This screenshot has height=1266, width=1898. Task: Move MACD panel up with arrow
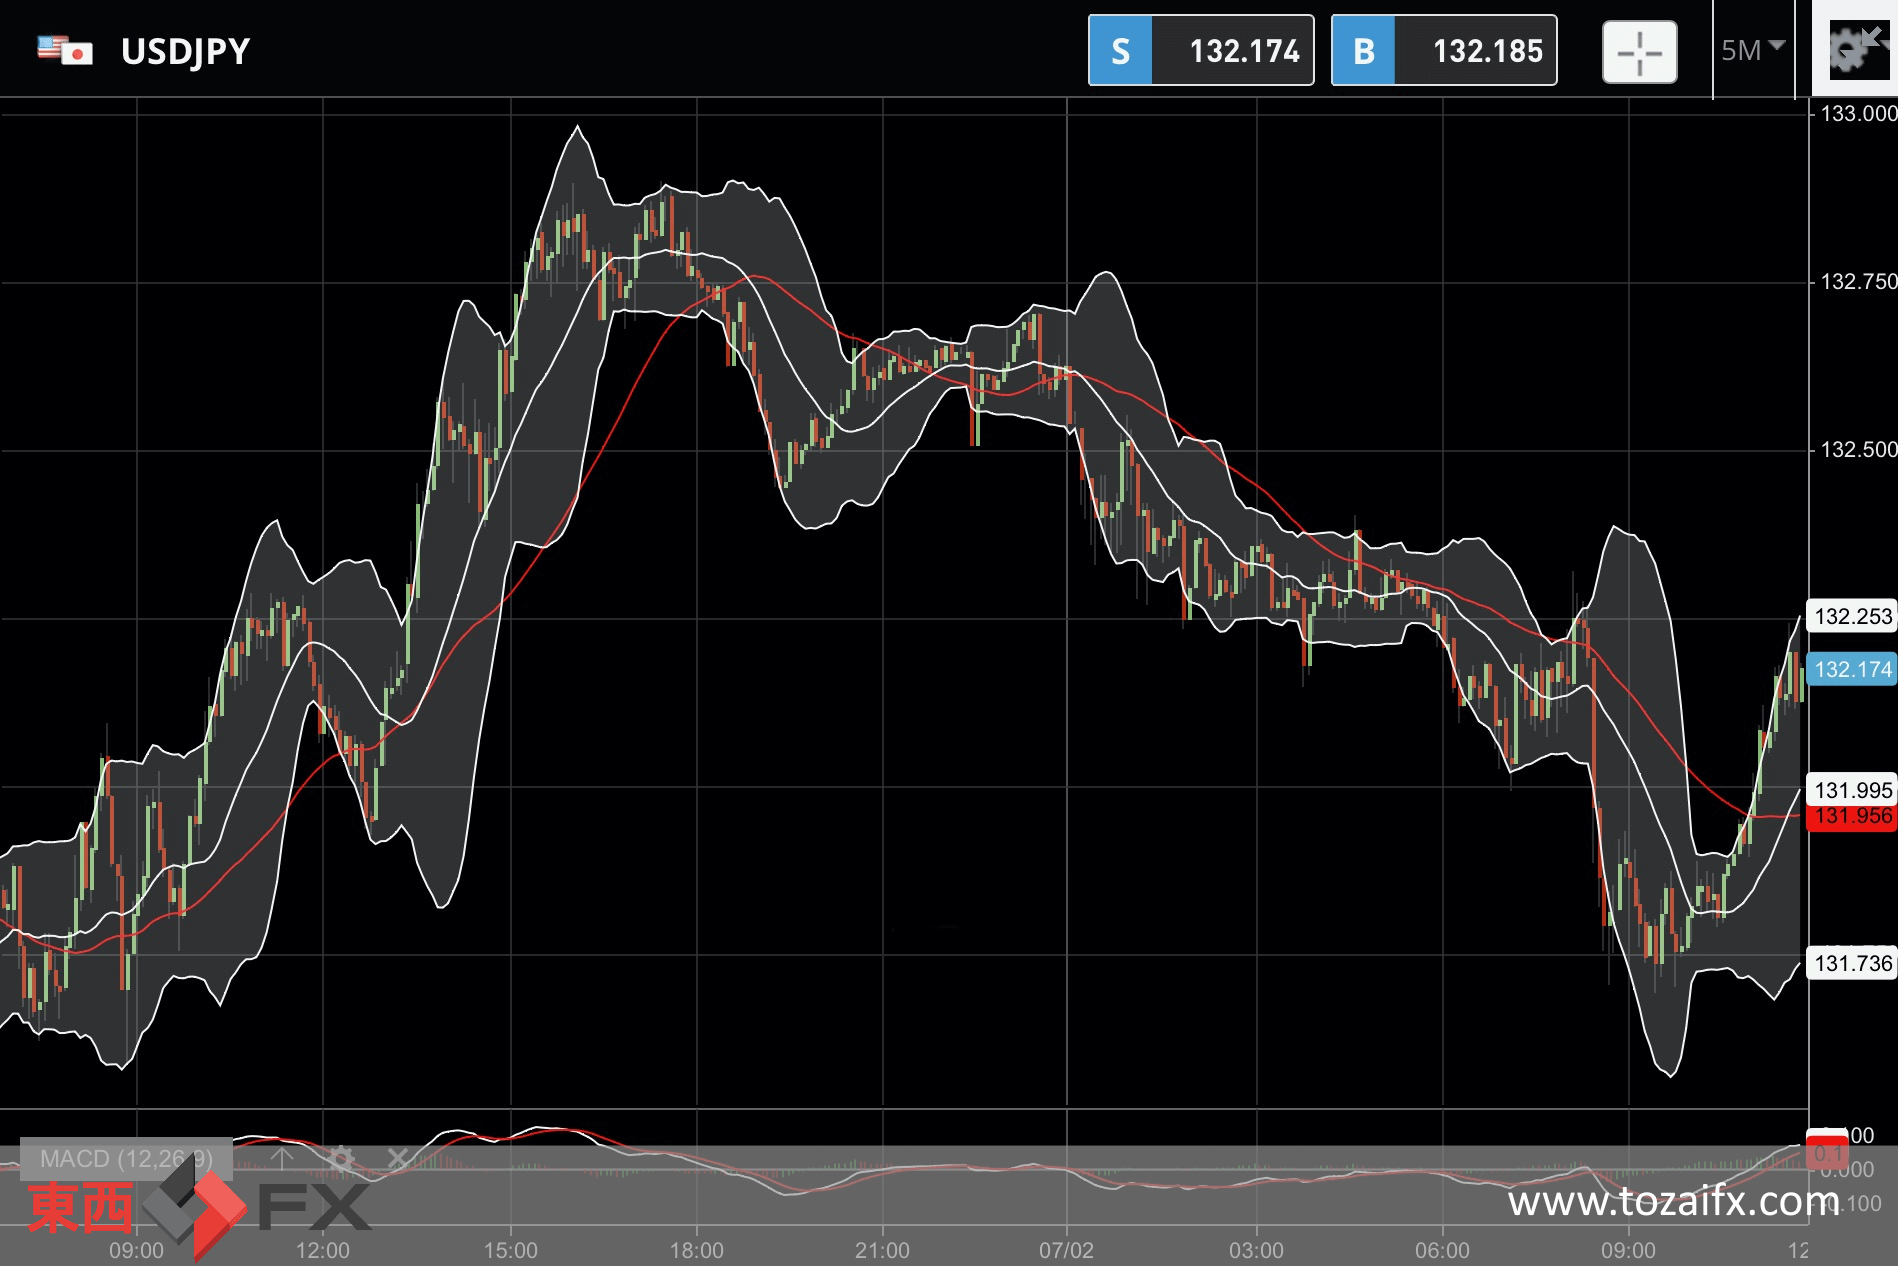[x=282, y=1158]
